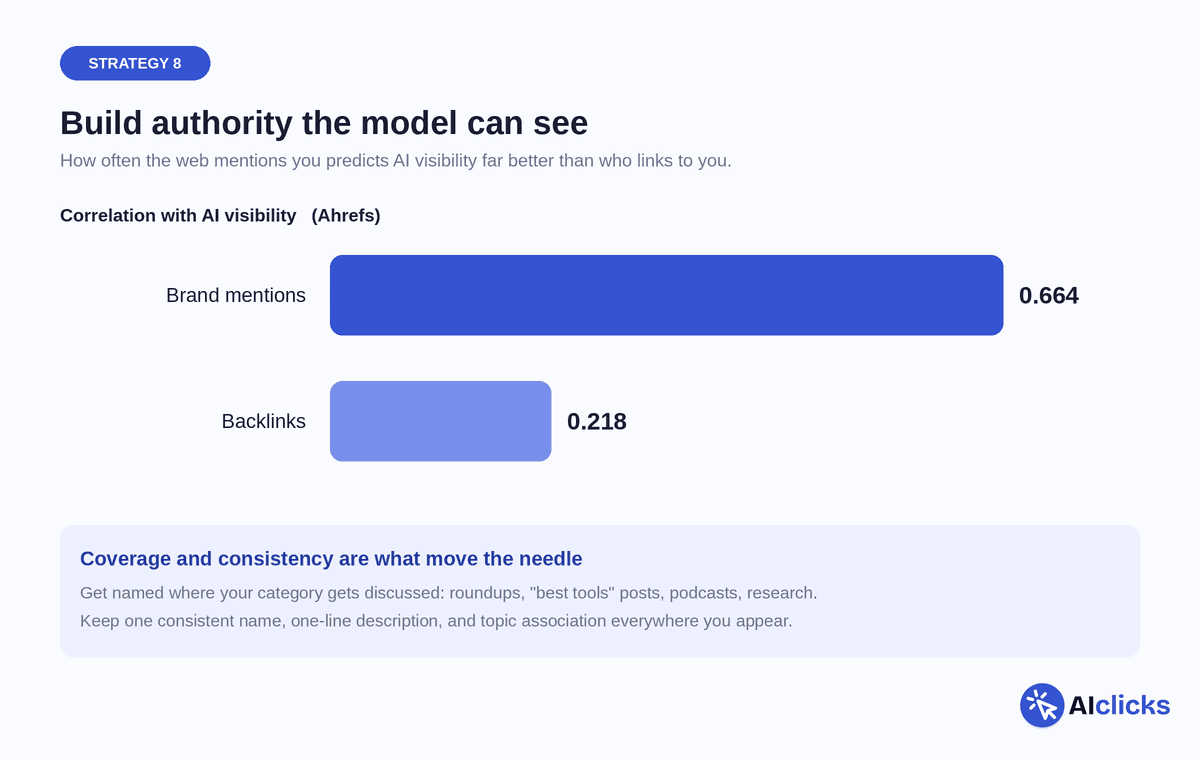Click the word "clicks" in blue logo text
Screen dimensions: 1200x760
(x=1132, y=705)
